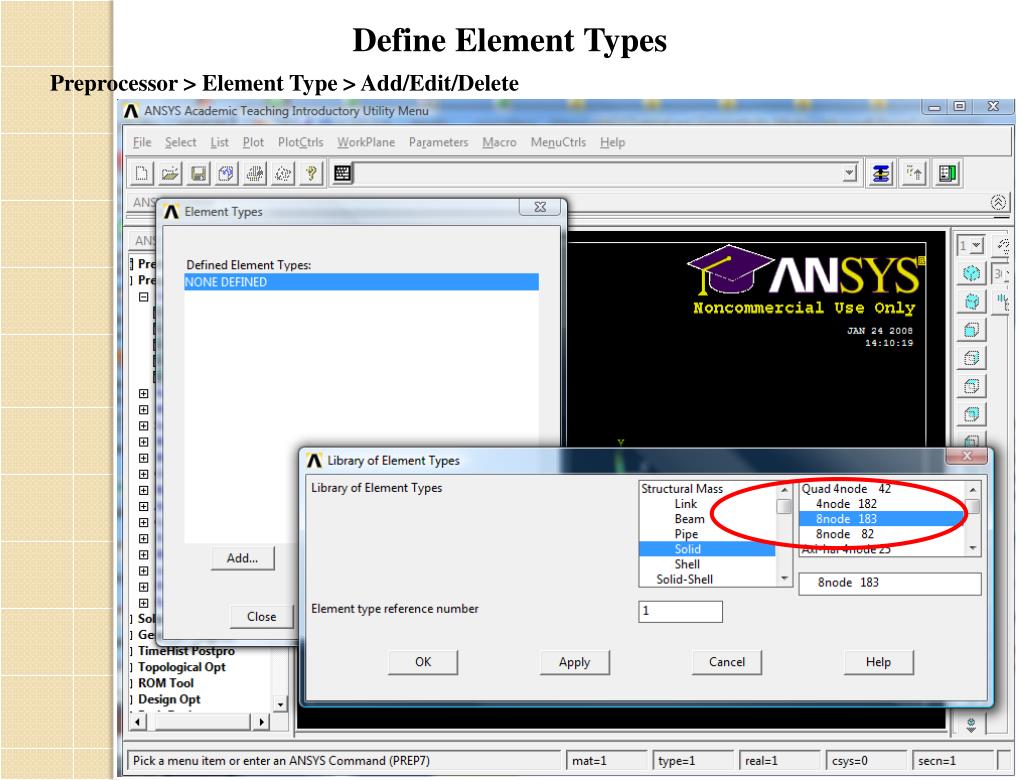Open the Help menu in menu bar
Viewport: 1023px width, 780px height.
[612, 142]
